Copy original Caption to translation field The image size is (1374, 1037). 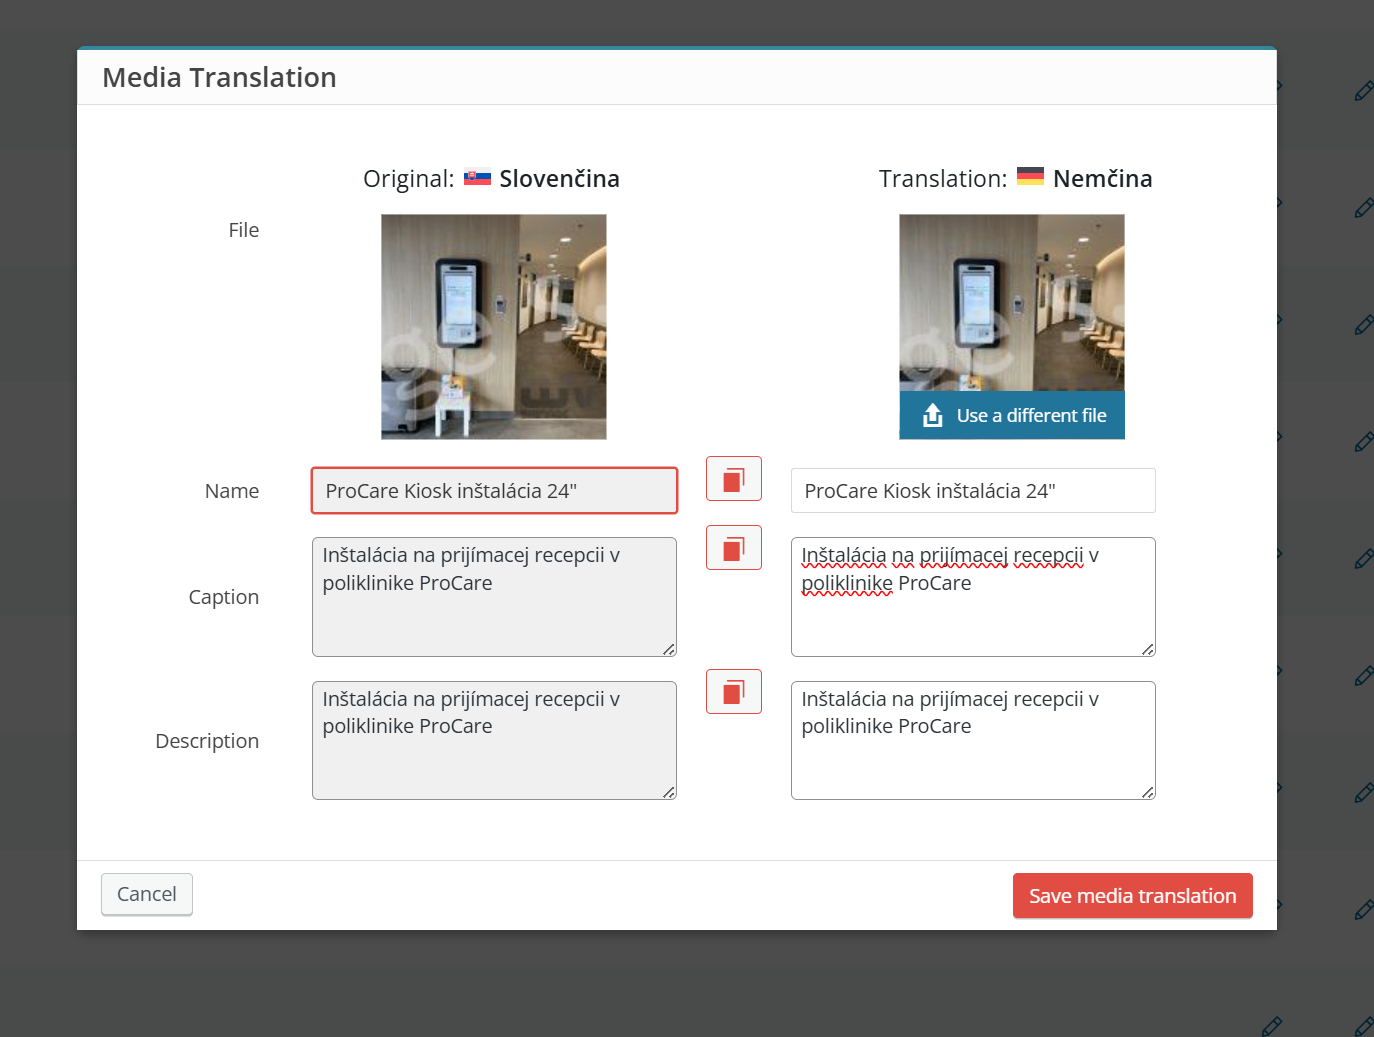click(x=734, y=548)
